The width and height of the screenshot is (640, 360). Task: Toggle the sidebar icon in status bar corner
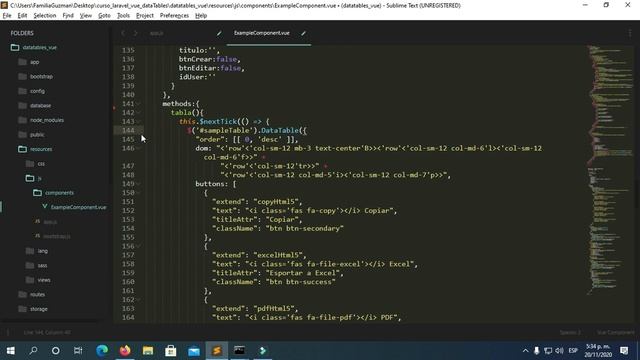coord(7,332)
